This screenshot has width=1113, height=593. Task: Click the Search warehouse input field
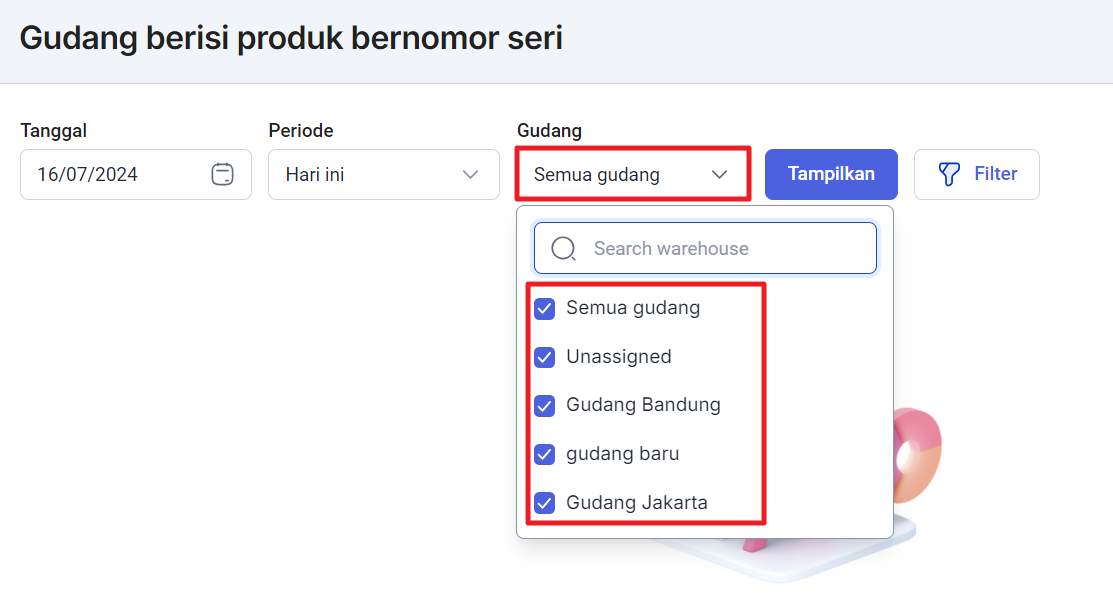pos(706,249)
